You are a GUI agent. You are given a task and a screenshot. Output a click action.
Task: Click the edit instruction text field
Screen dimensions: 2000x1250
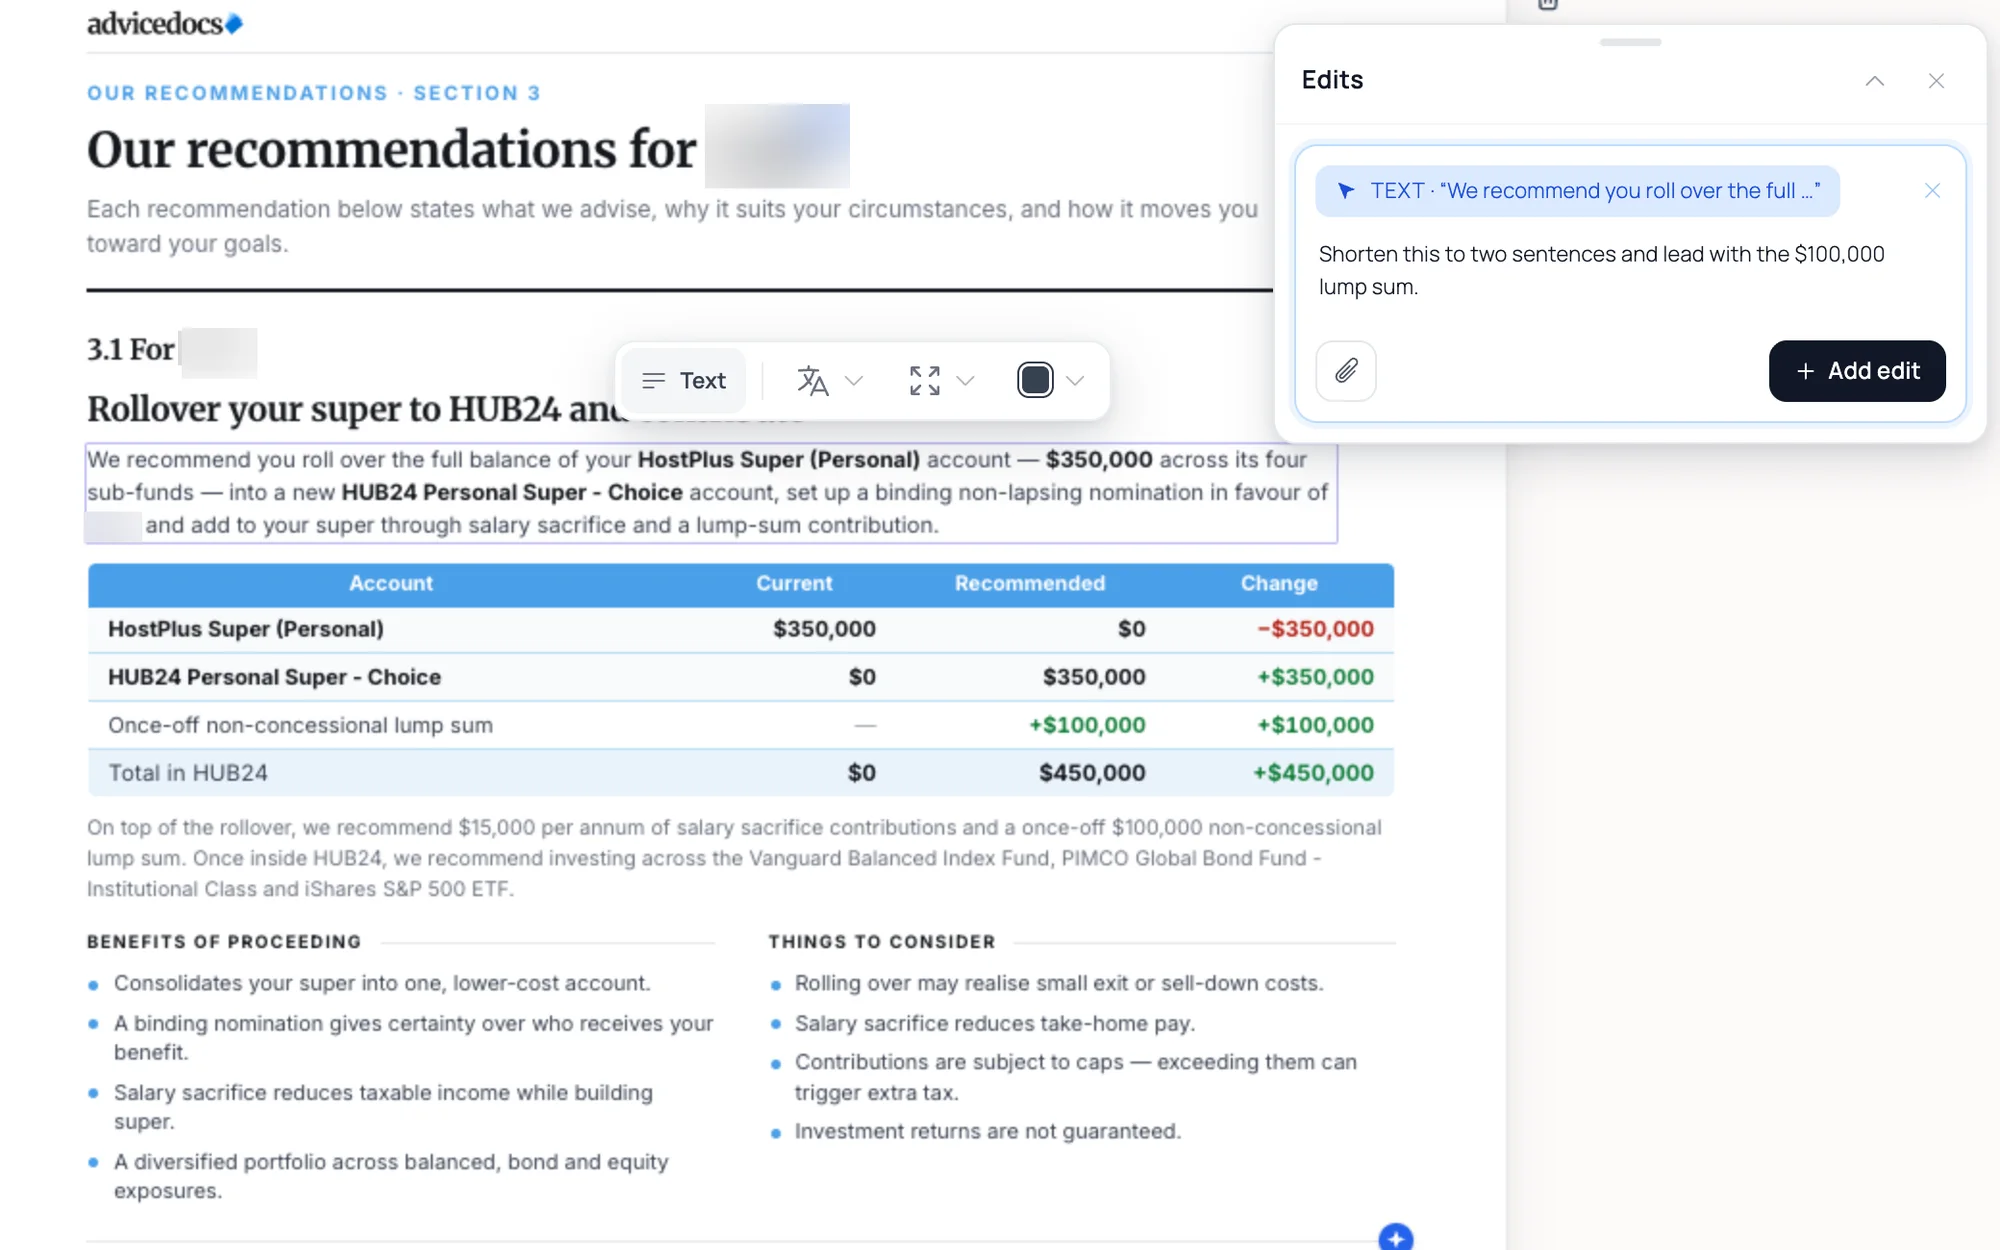(1629, 271)
